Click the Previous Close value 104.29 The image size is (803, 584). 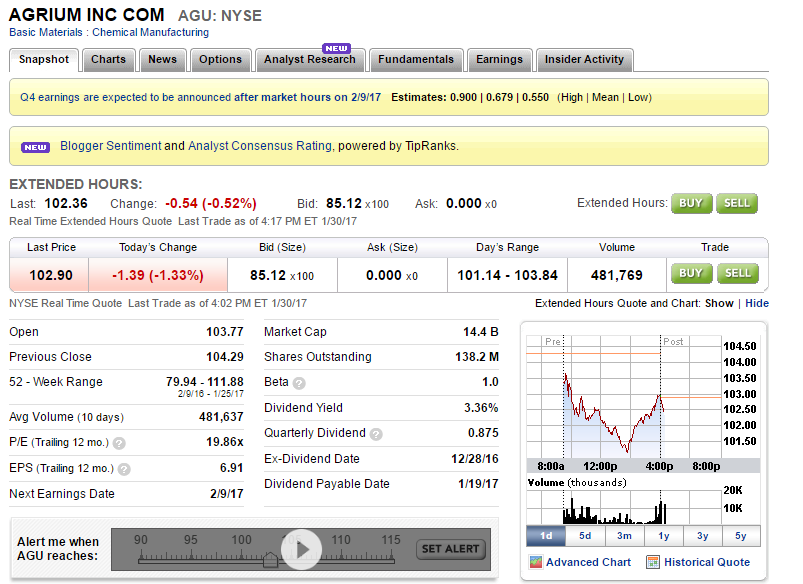pos(224,357)
